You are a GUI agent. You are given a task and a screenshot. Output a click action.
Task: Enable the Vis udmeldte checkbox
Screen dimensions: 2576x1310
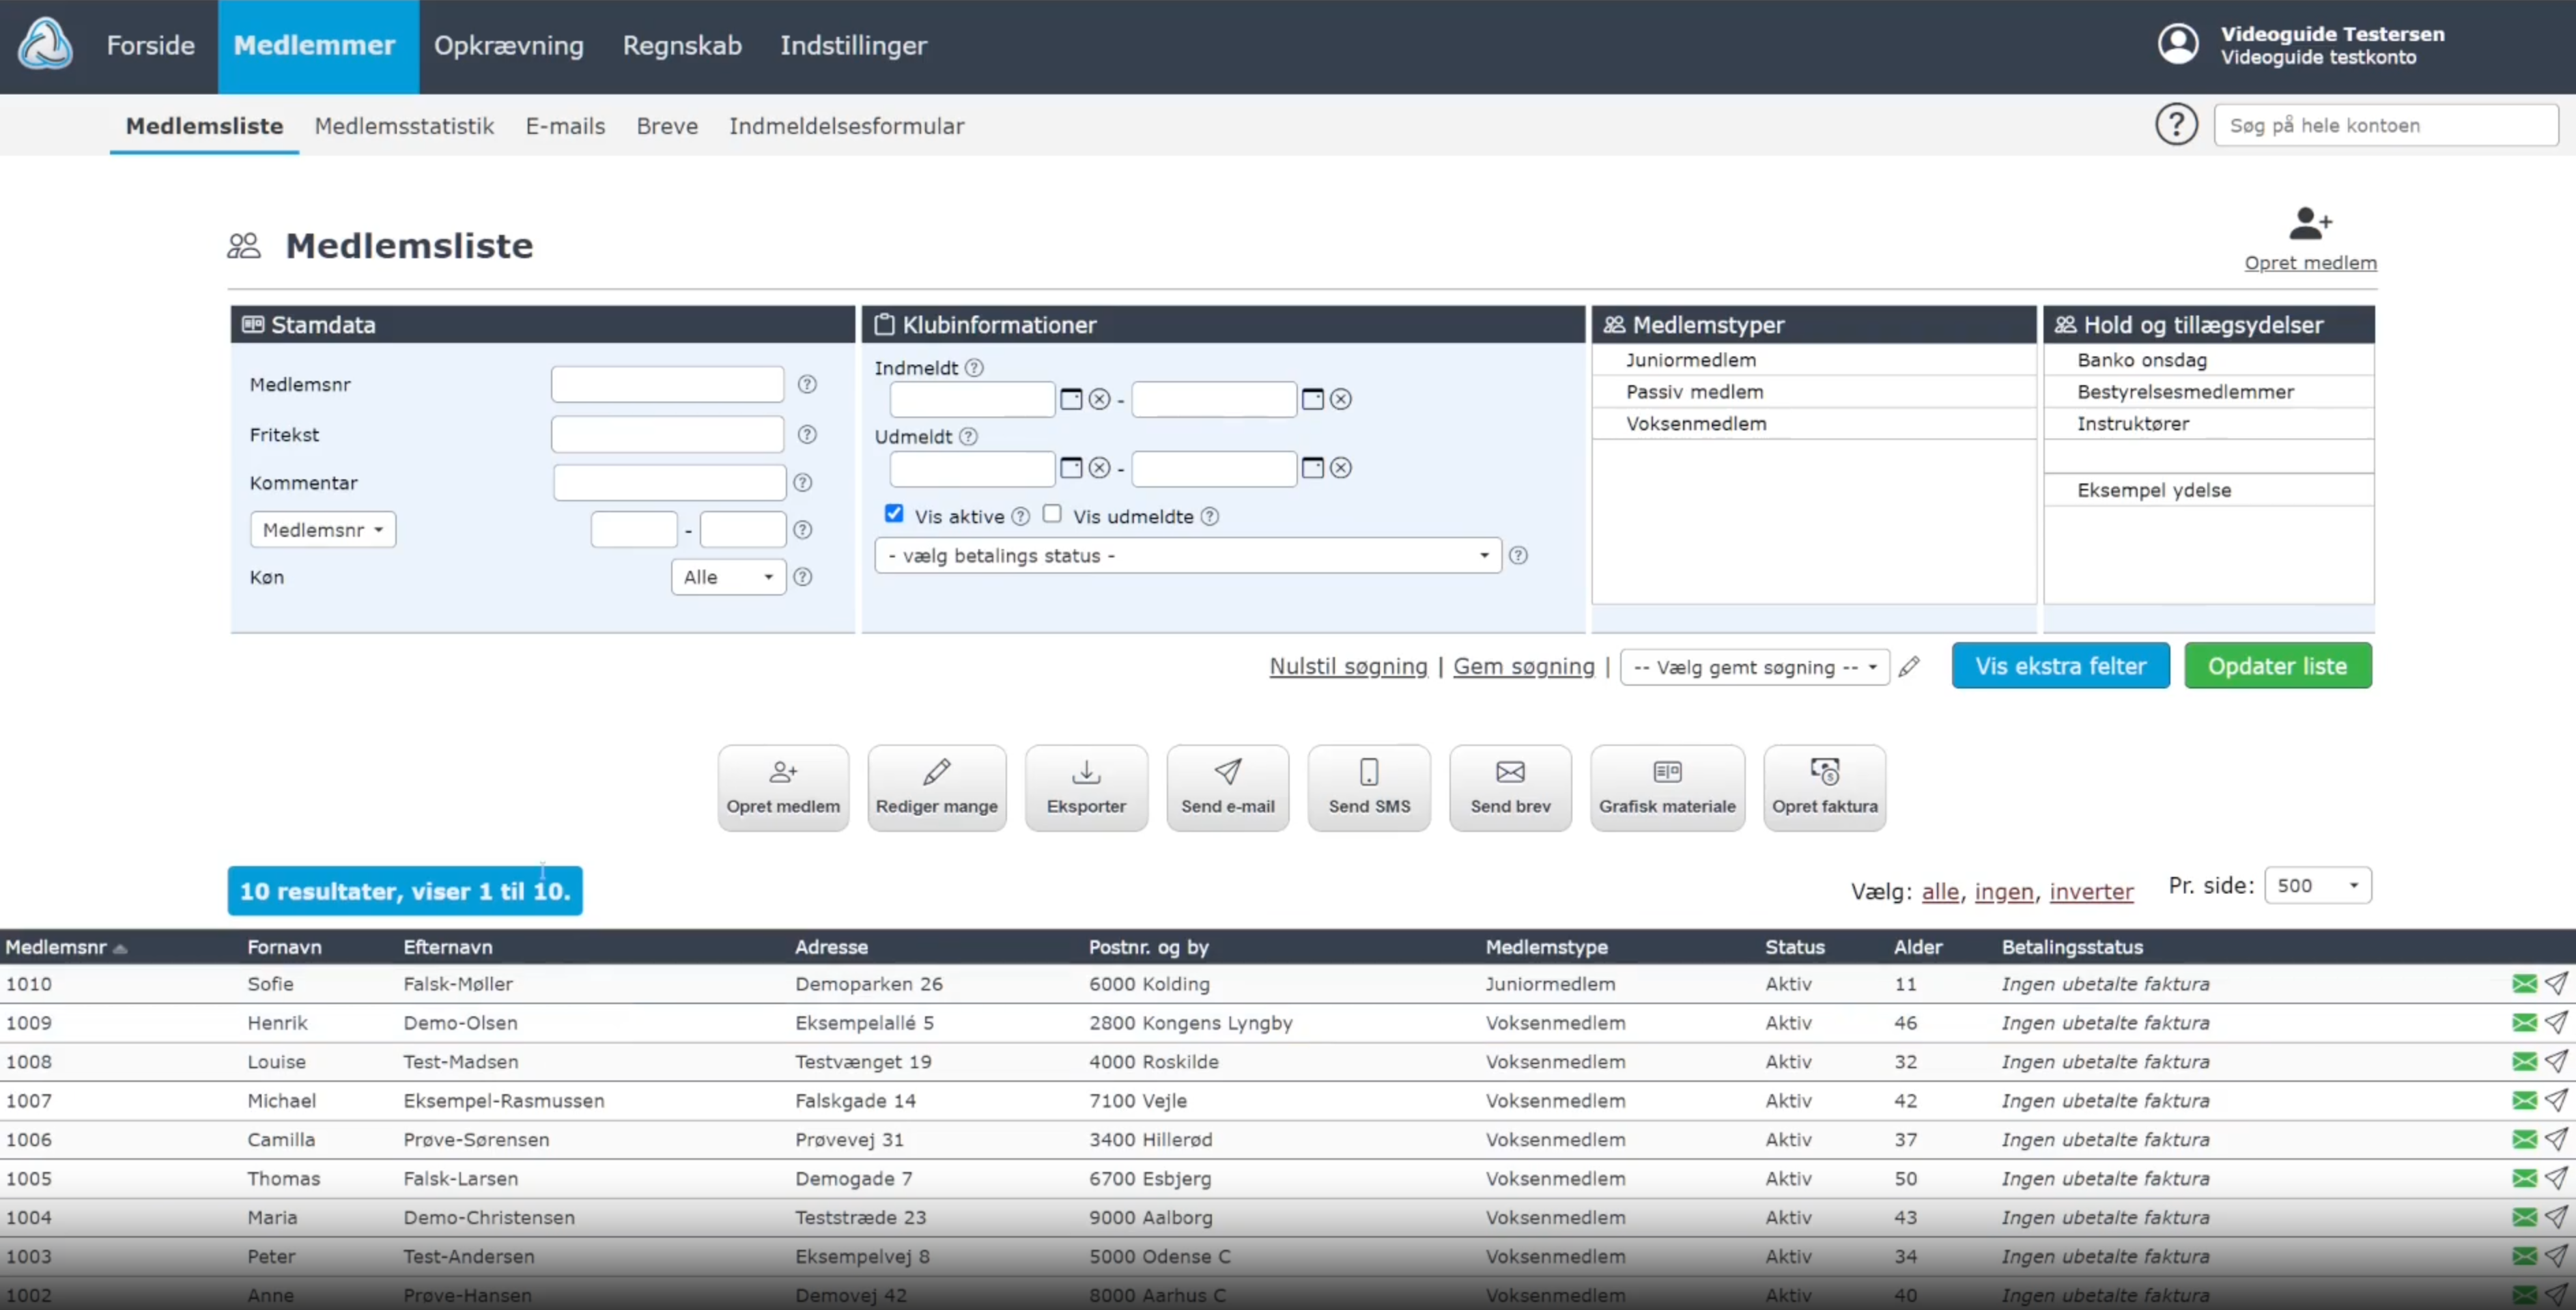(1052, 514)
